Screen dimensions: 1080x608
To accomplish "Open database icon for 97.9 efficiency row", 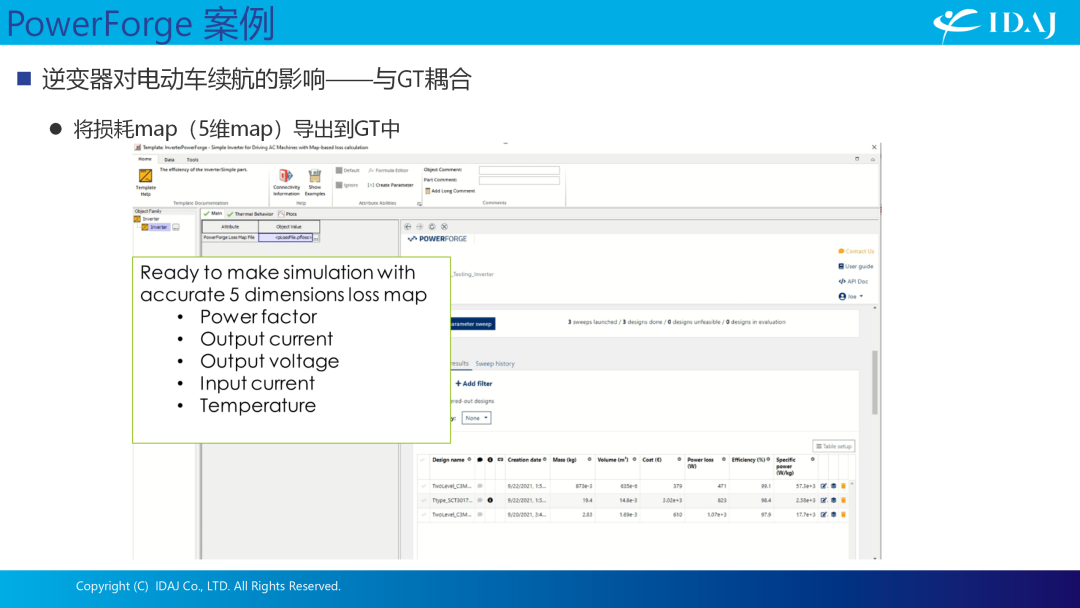I will point(833,514).
